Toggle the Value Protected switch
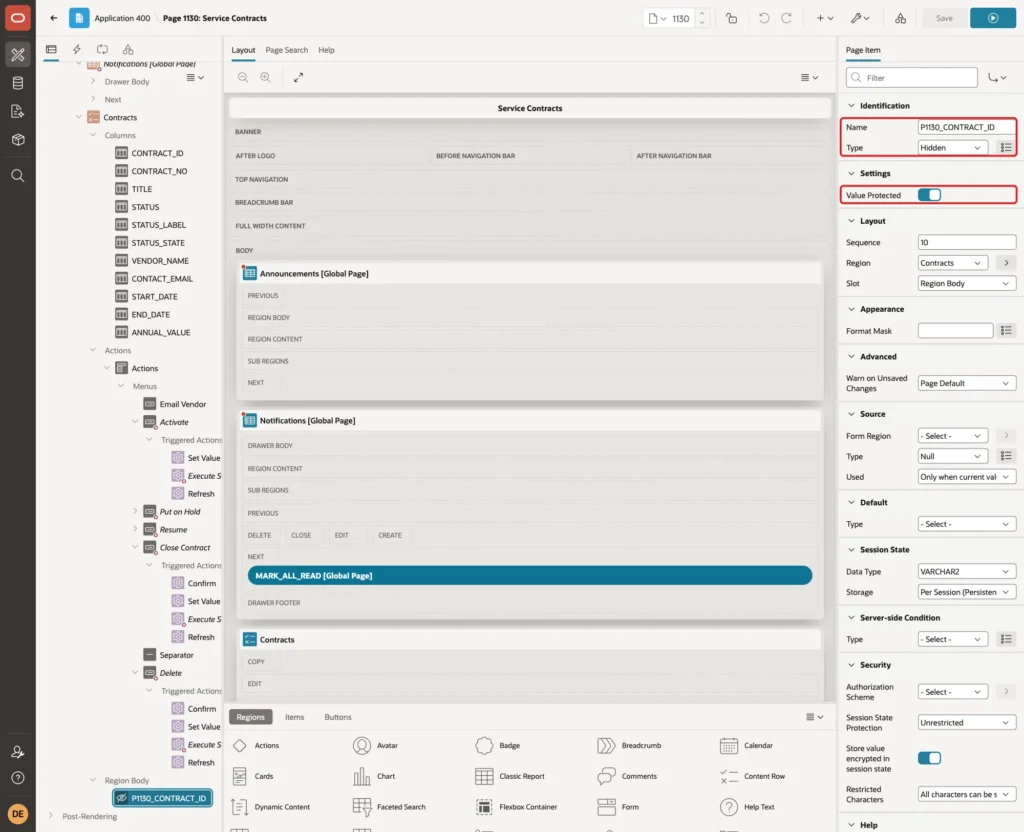 (x=929, y=195)
